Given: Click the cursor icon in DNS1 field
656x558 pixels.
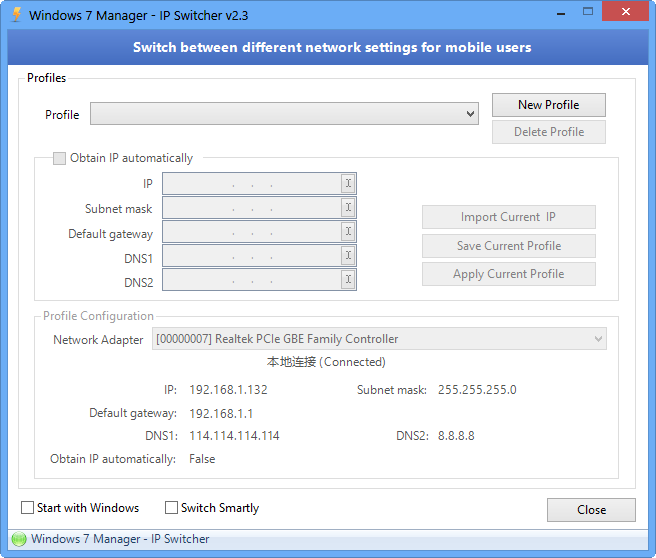Looking at the screenshot, I should [348, 255].
